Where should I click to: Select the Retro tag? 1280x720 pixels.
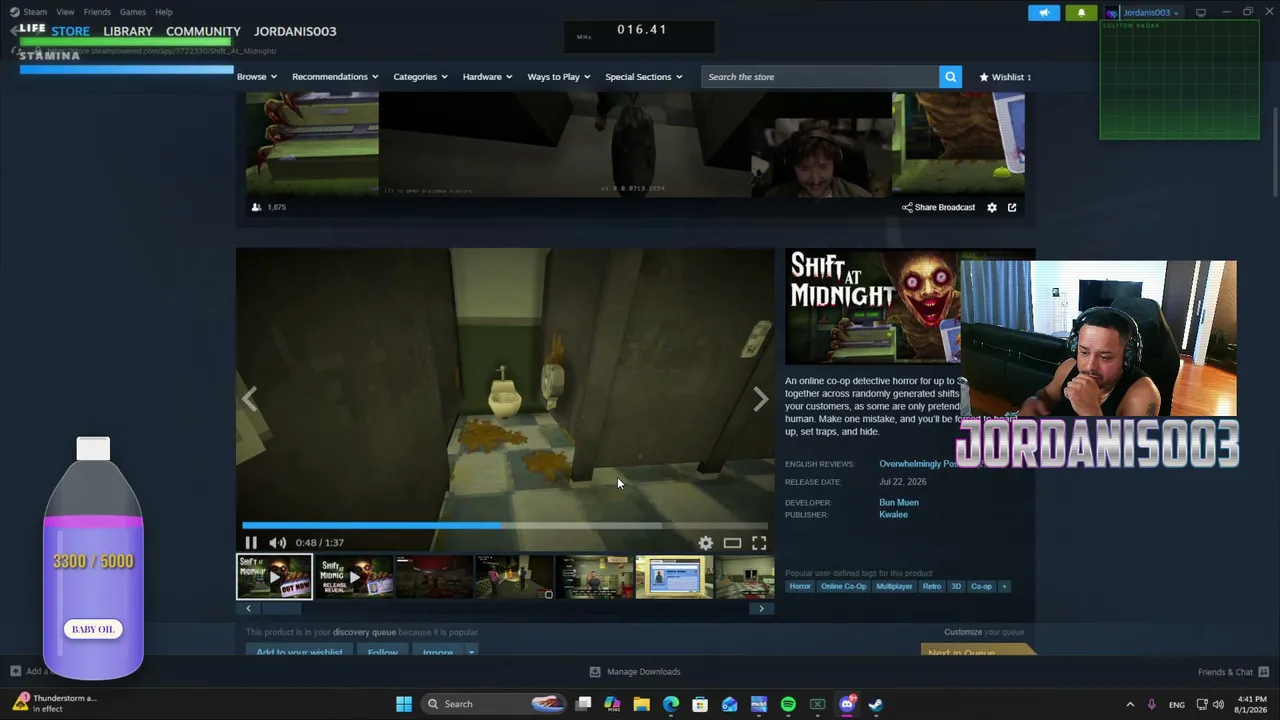tap(932, 586)
